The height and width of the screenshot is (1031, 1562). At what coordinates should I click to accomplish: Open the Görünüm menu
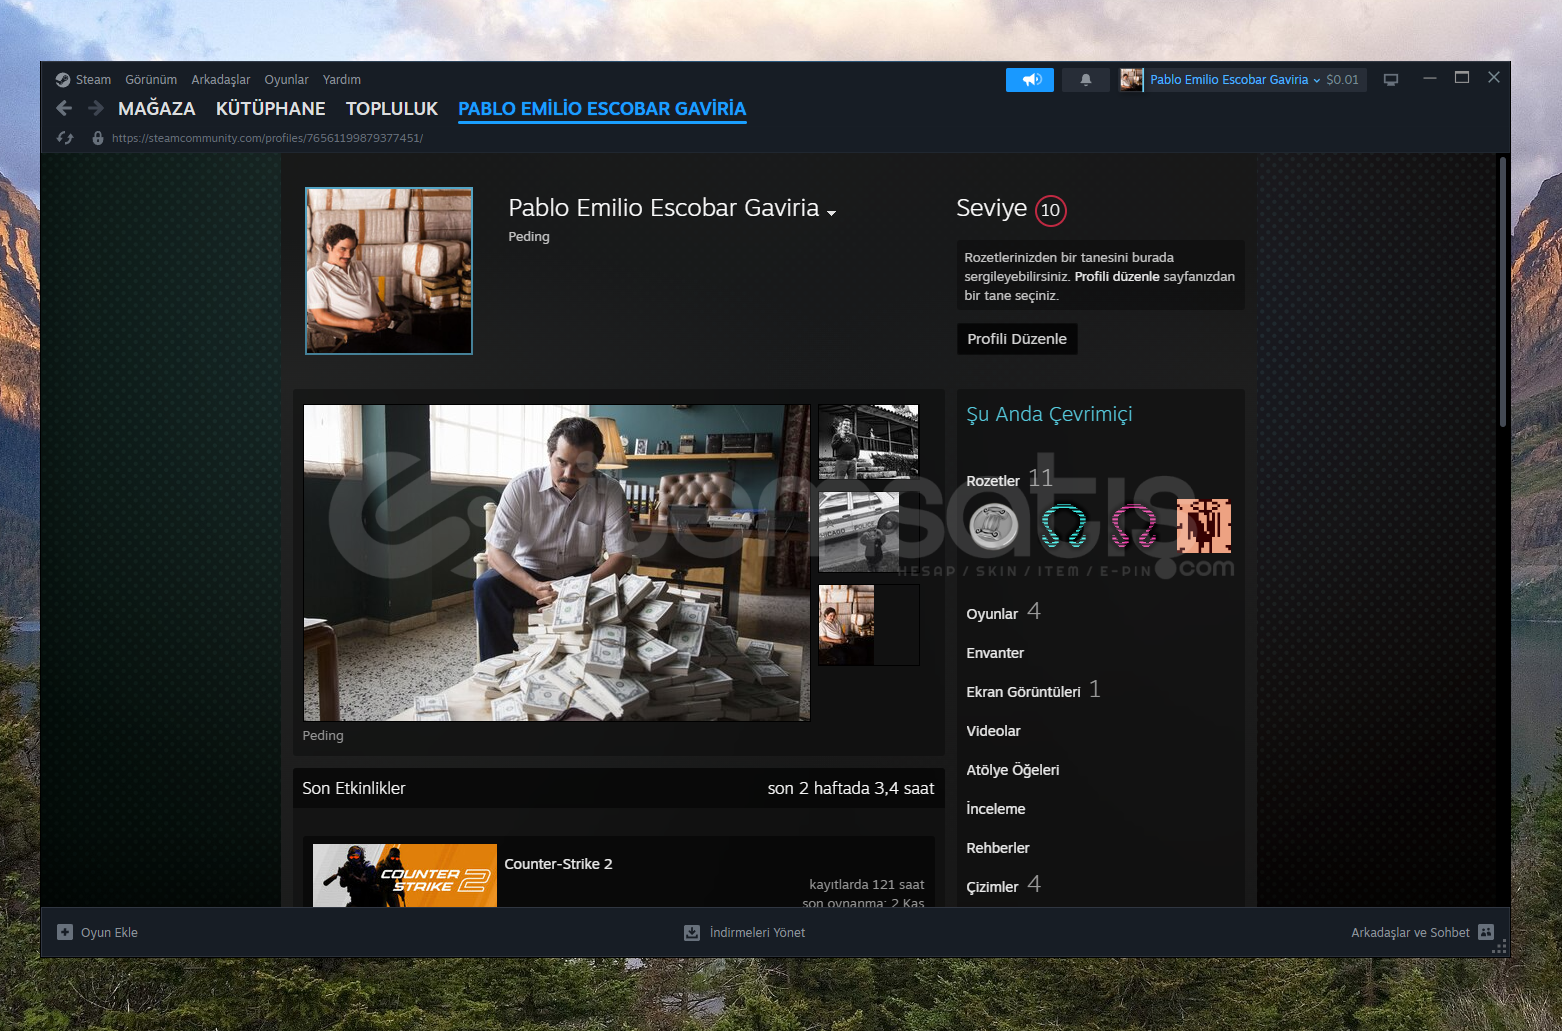tap(151, 80)
